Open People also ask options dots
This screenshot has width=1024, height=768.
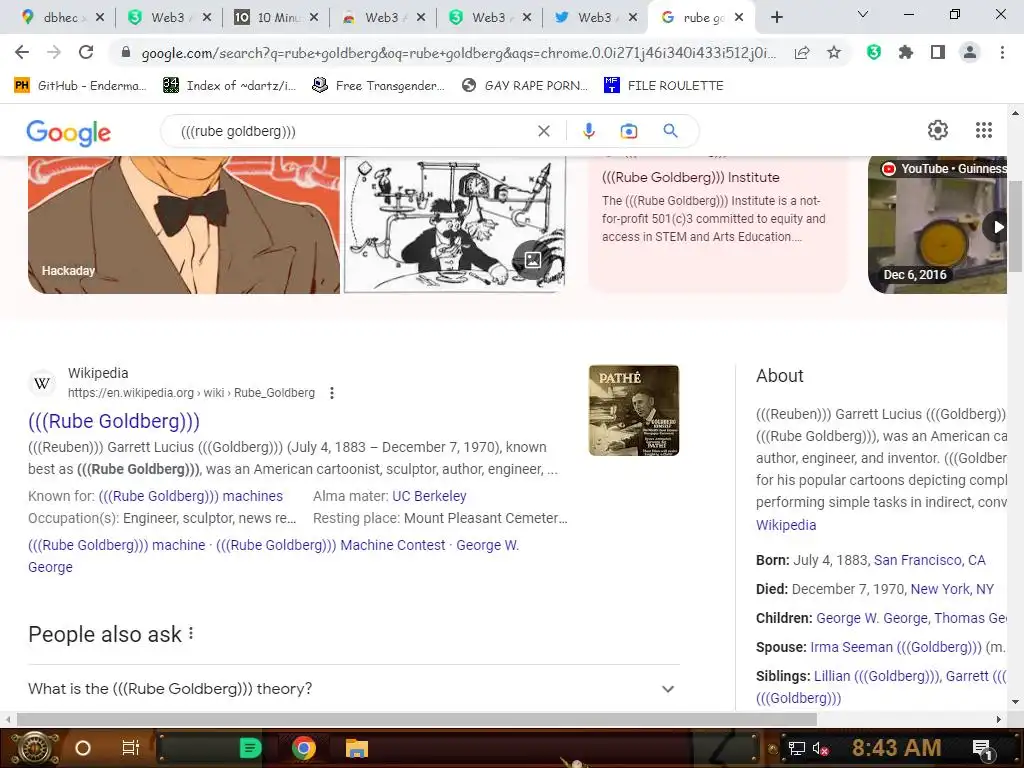tap(191, 633)
